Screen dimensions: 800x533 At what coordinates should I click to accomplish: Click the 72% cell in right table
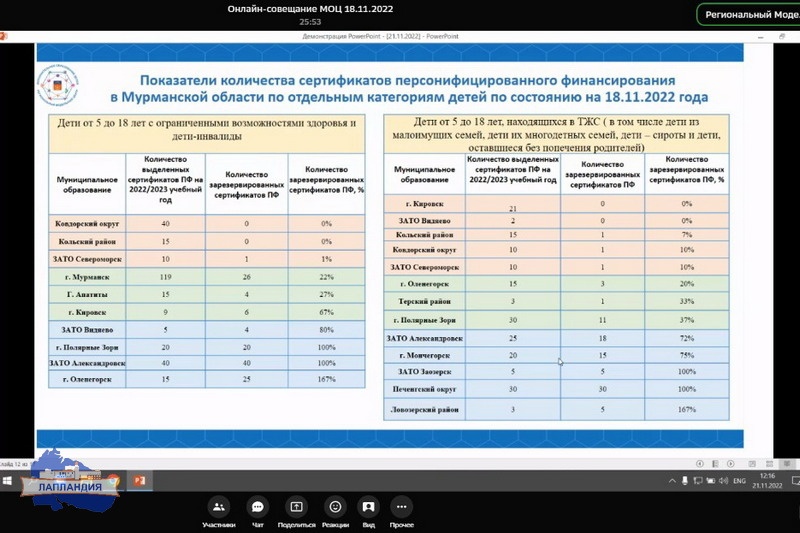click(687, 338)
